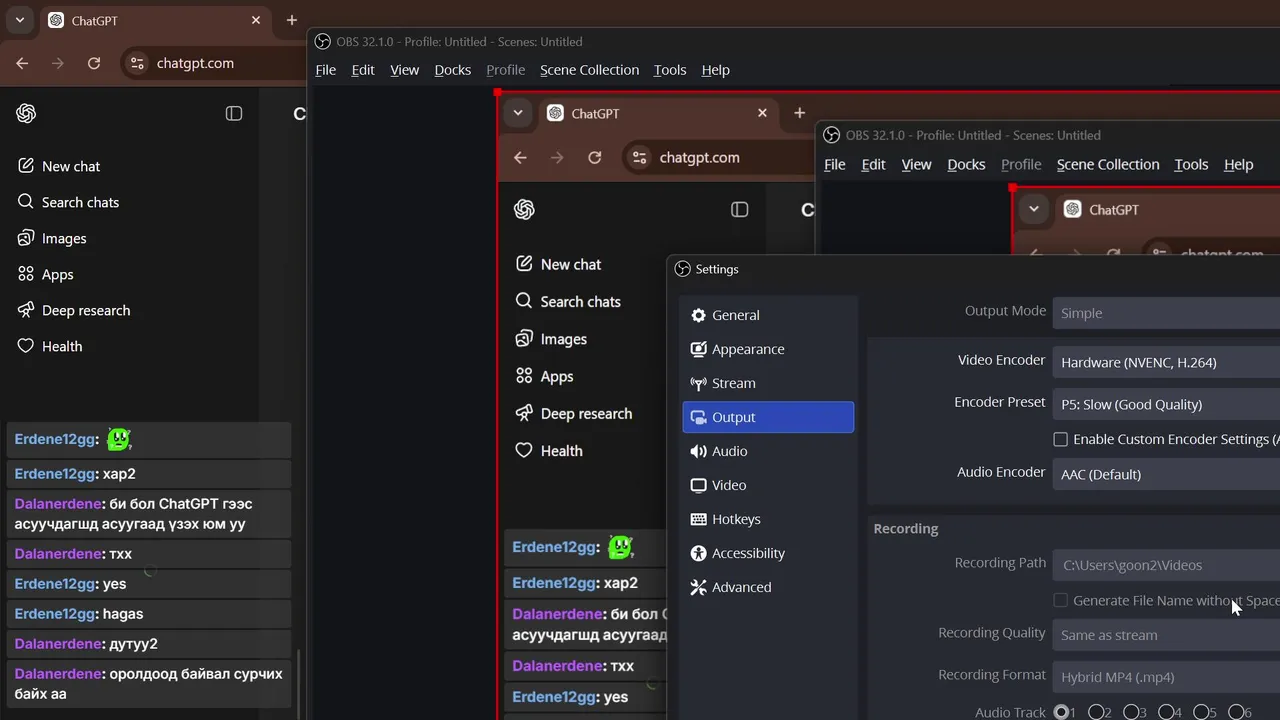The height and width of the screenshot is (720, 1280).
Task: Open Help menu in the outer OBS window
Action: [x=715, y=70]
